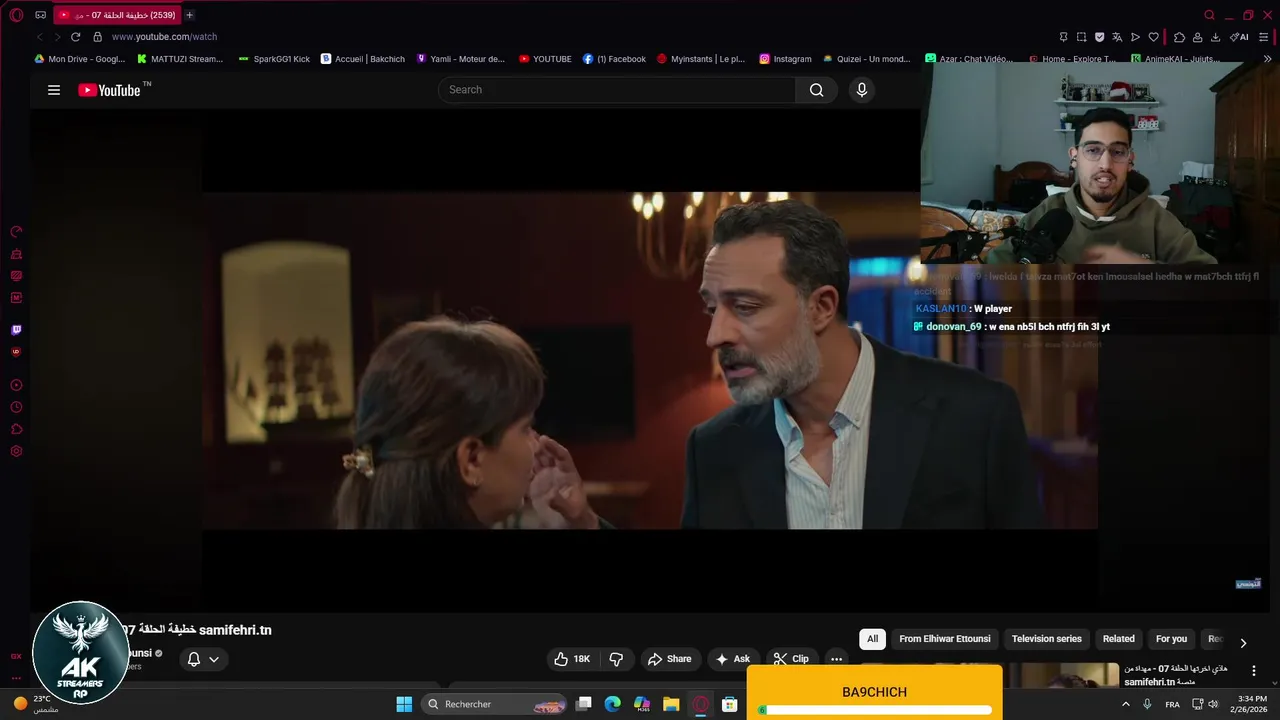Screen dimensions: 1280x720
Task: Open the Opera AI assistant button
Action: [x=1239, y=37]
